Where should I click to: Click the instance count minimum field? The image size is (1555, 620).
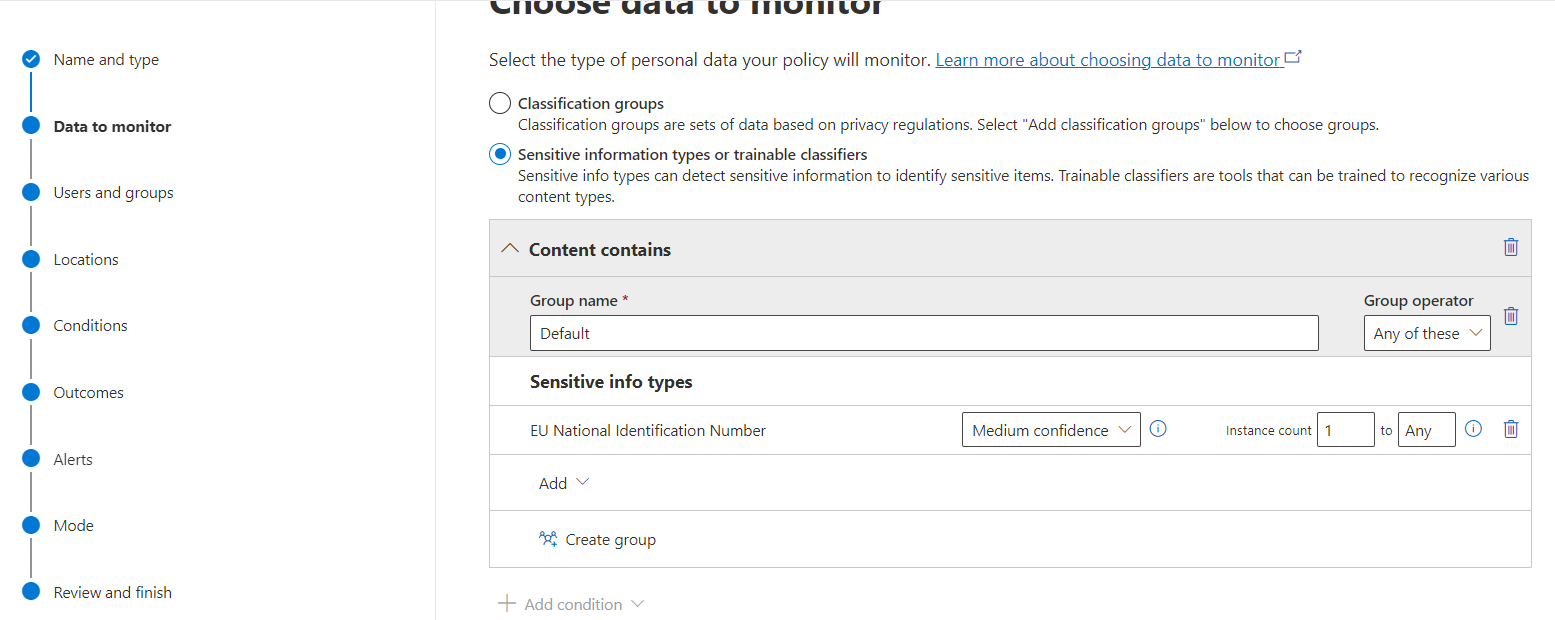1345,430
